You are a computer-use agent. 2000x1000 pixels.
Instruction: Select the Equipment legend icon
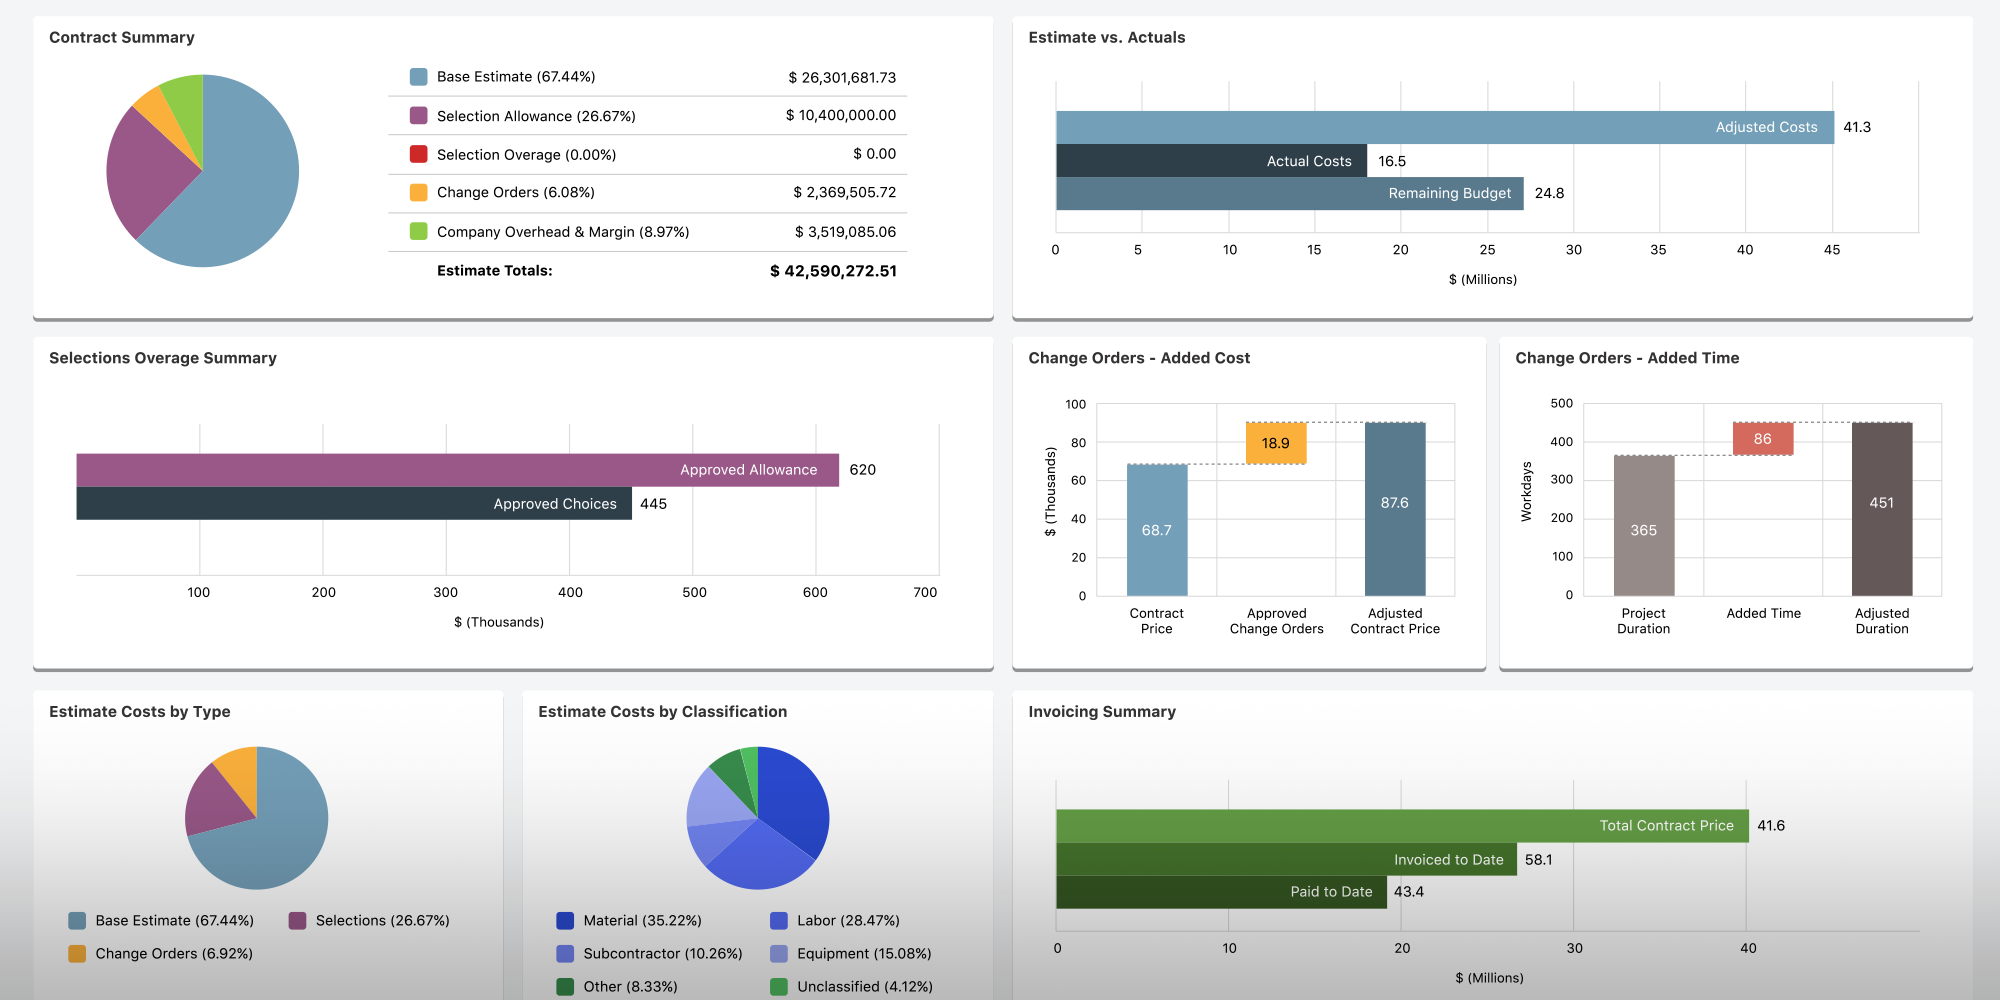pyautogui.click(x=779, y=953)
